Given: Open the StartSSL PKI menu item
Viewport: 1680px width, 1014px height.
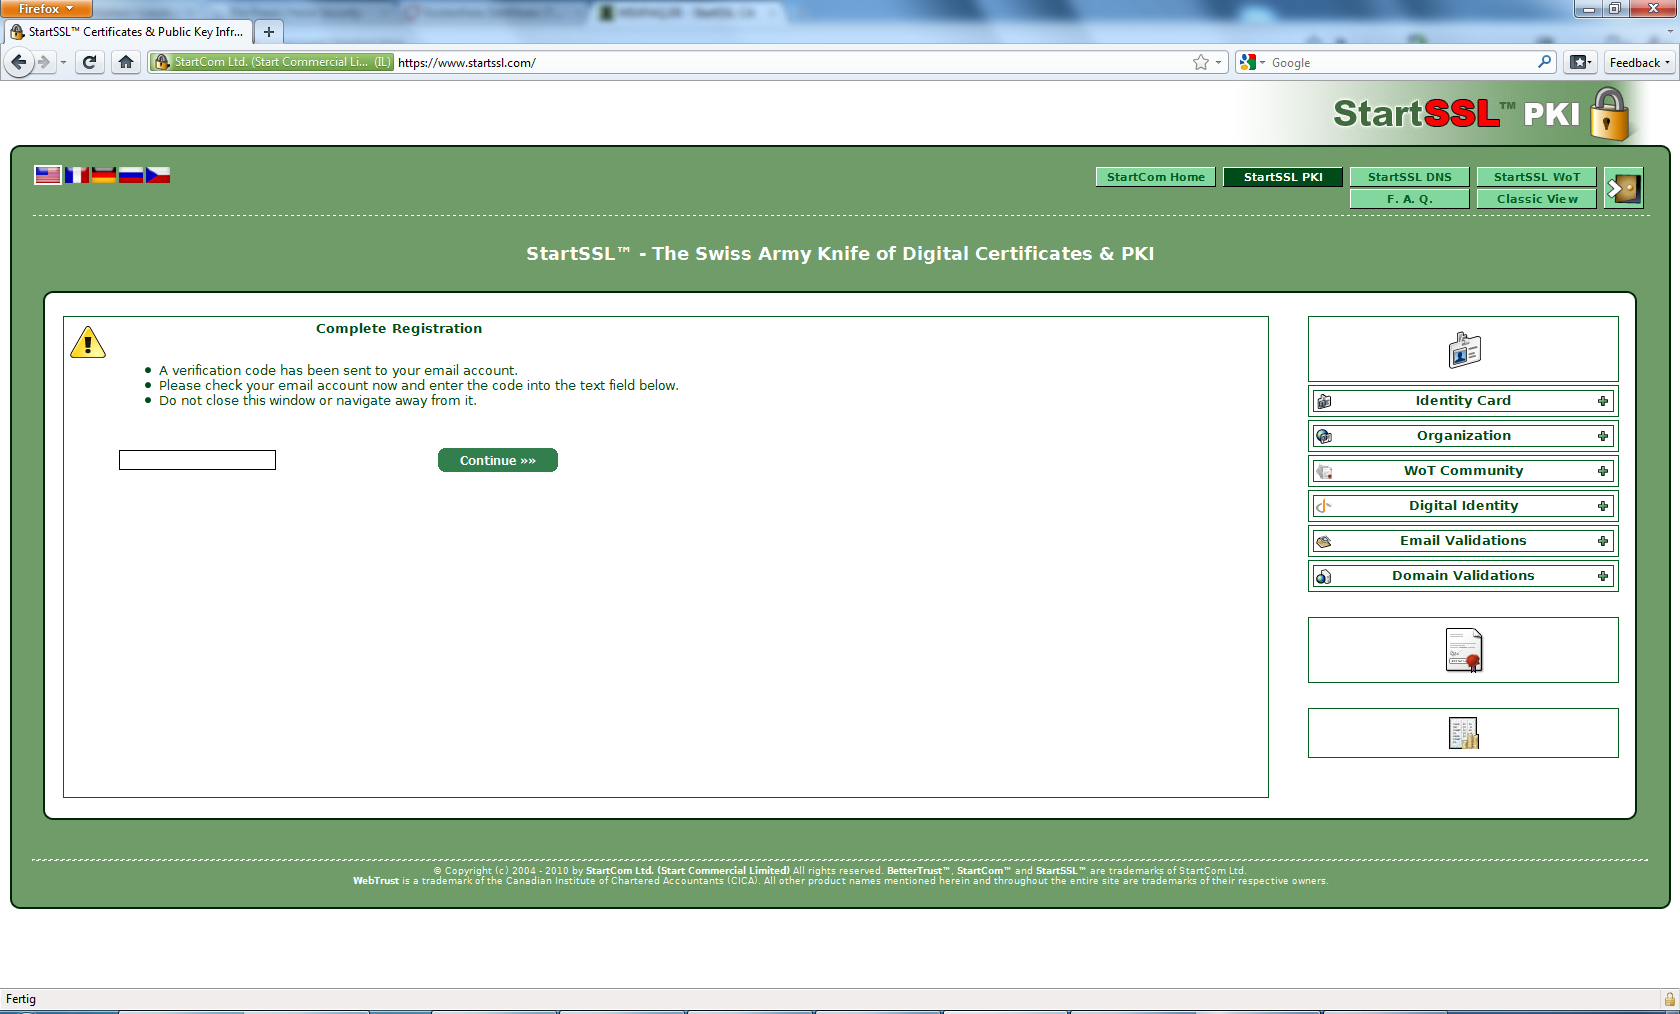Looking at the screenshot, I should click(1283, 177).
